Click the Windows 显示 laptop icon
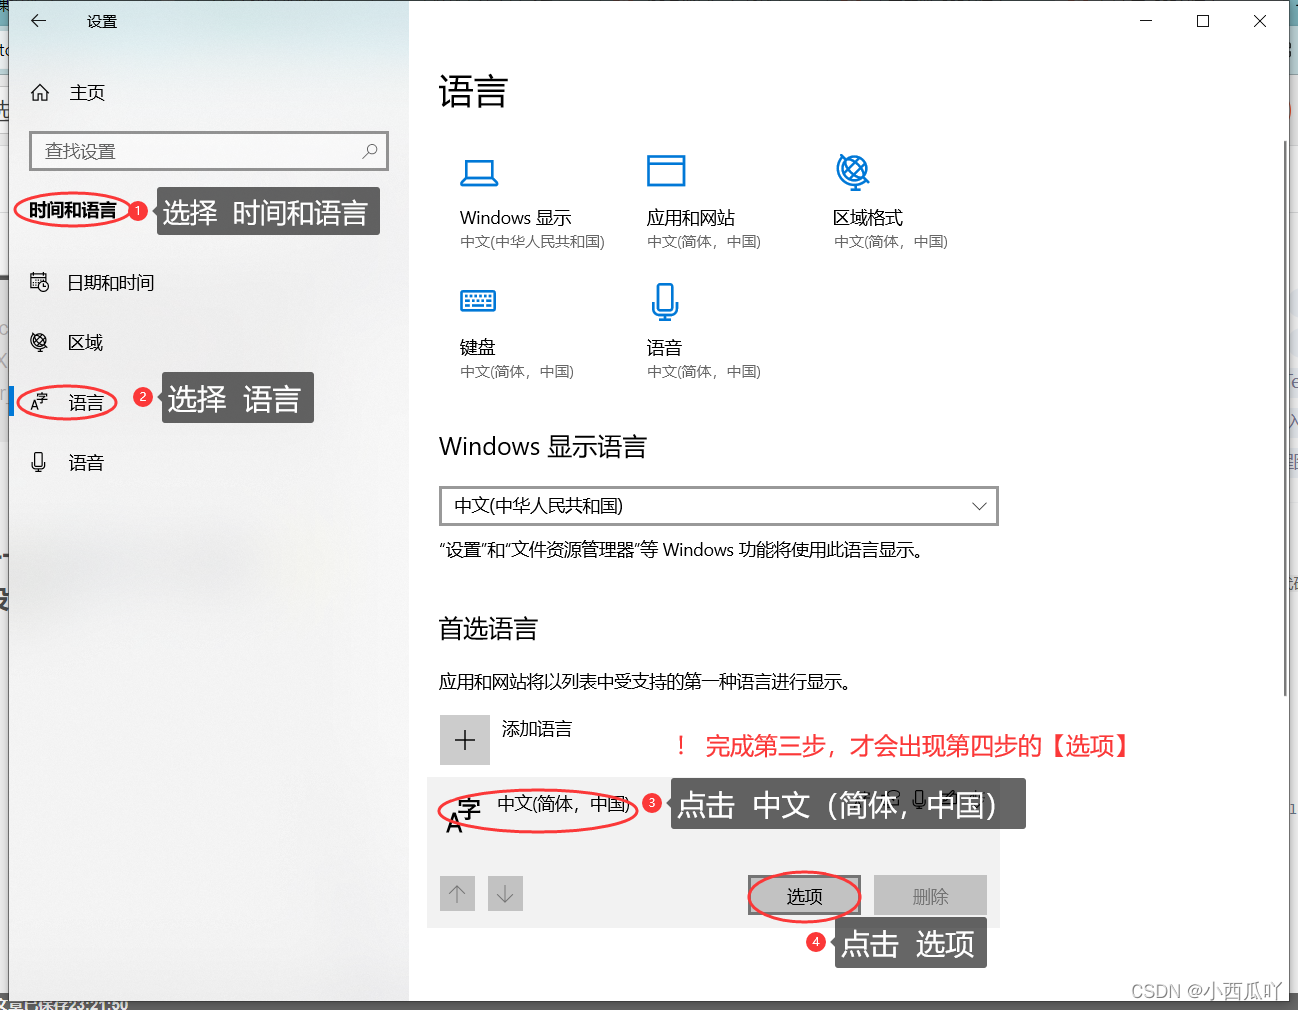1298x1010 pixels. (479, 173)
